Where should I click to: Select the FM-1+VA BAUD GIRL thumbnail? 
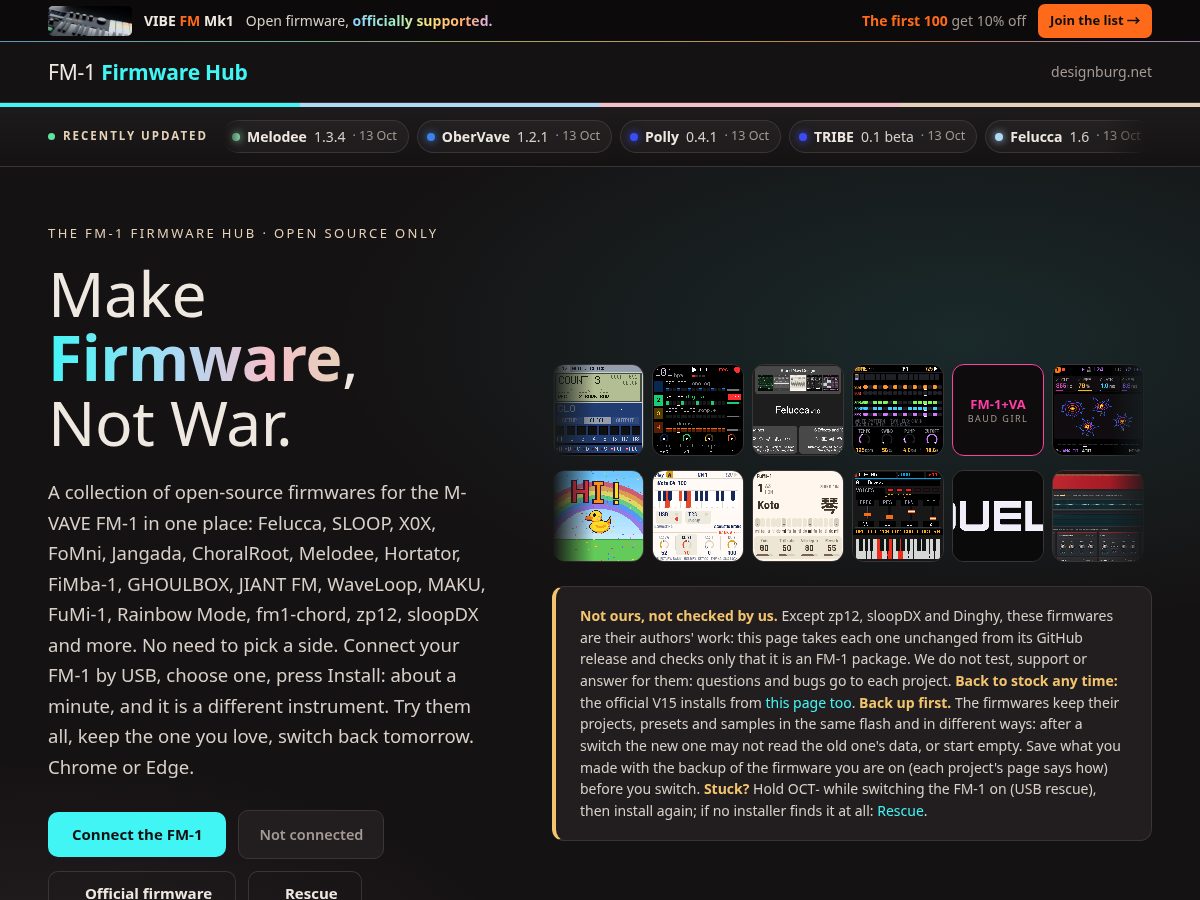pyautogui.click(x=998, y=410)
